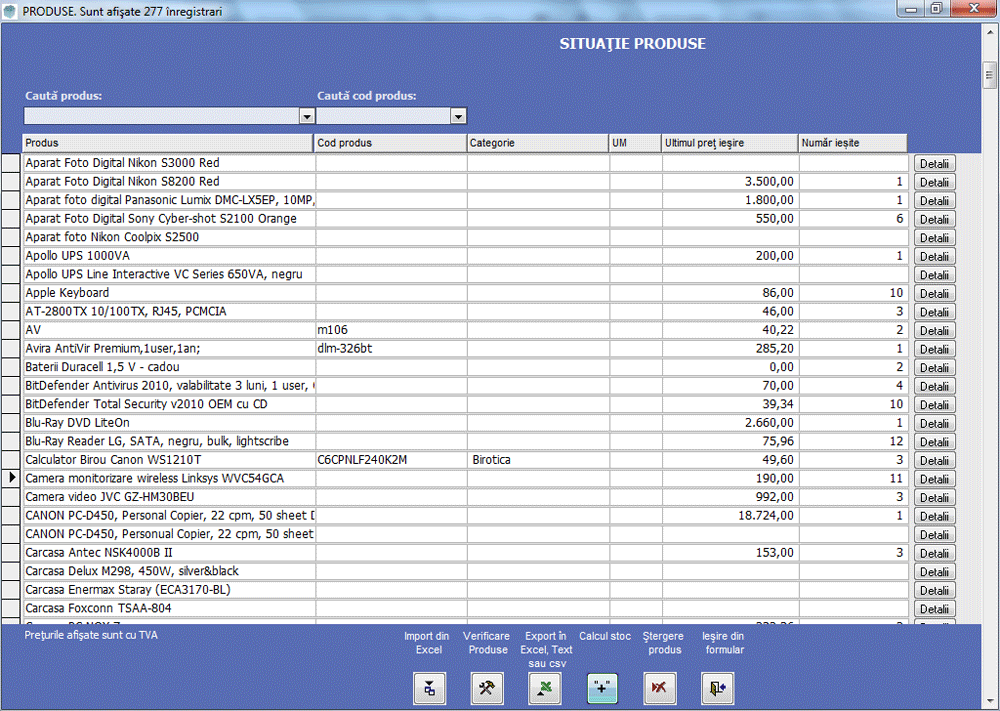
Task: Open Detalii for Camera video JVC GZ-HM30BEU
Action: pos(934,497)
